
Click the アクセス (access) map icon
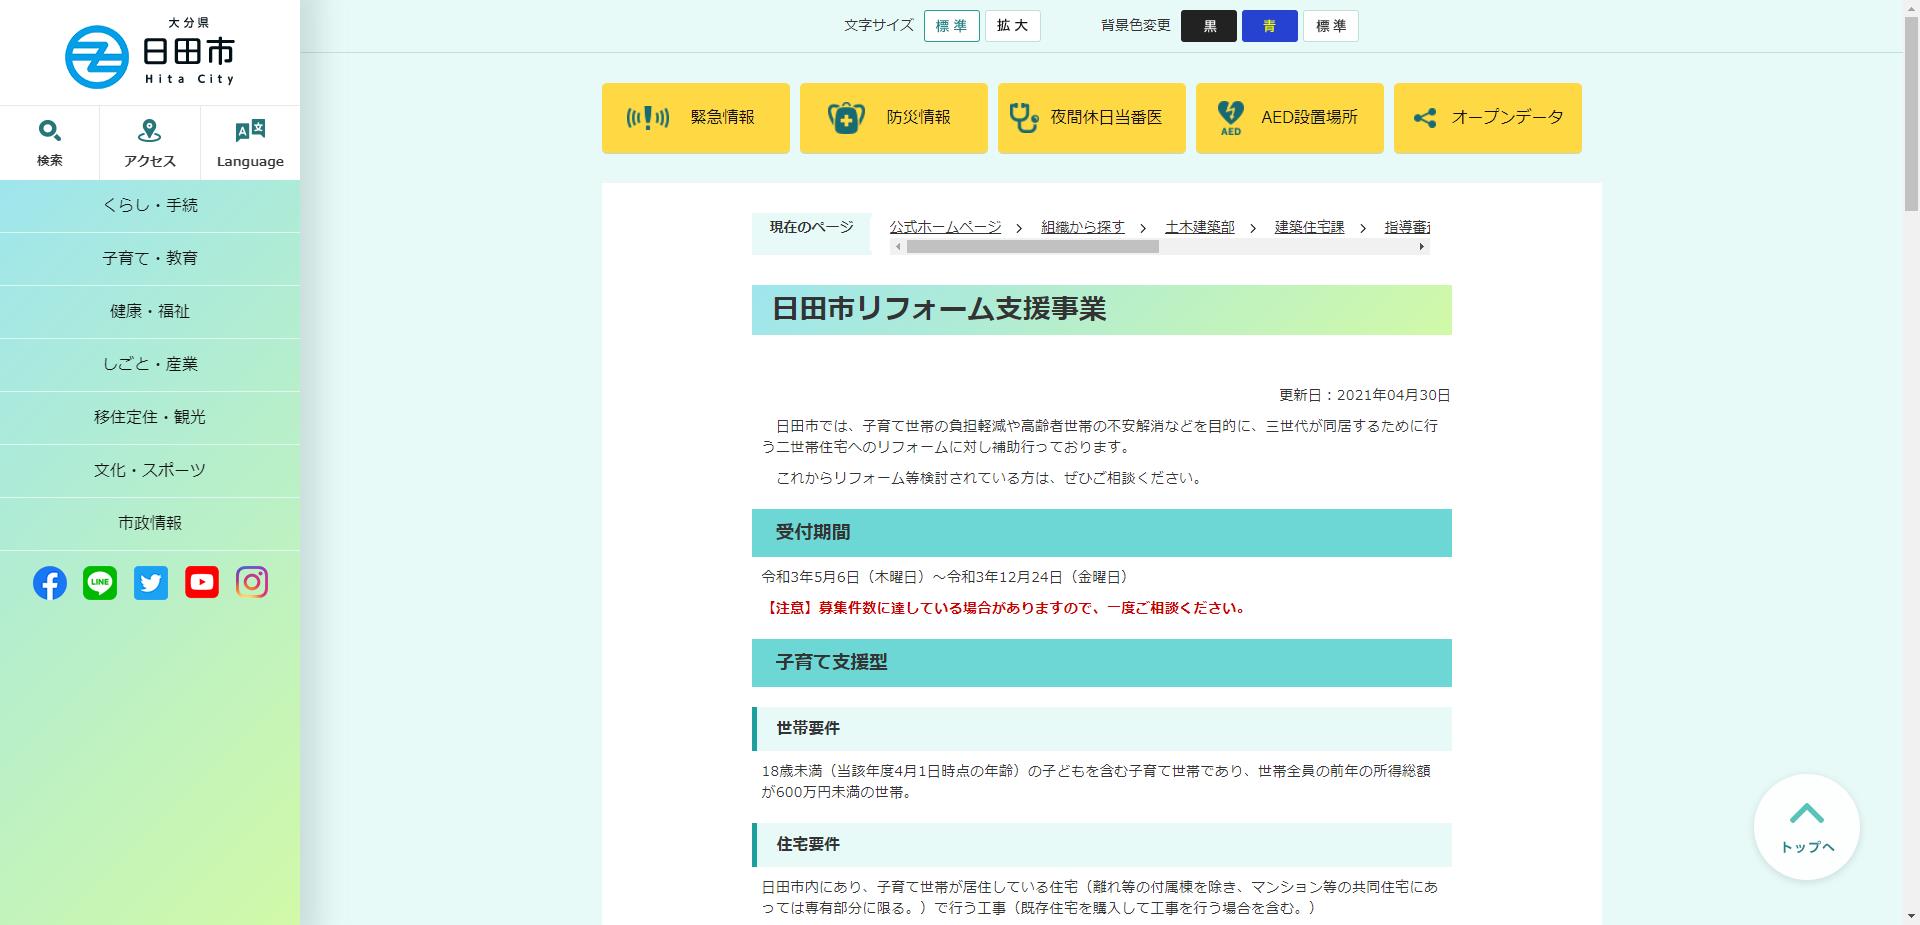click(x=148, y=141)
